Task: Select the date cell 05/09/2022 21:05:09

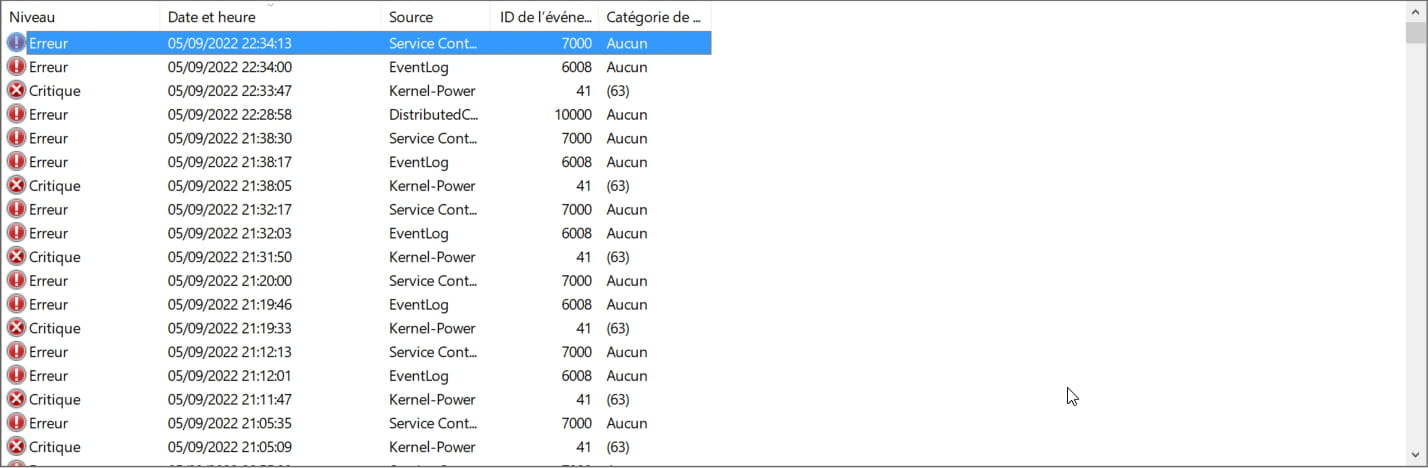Action: 229,447
